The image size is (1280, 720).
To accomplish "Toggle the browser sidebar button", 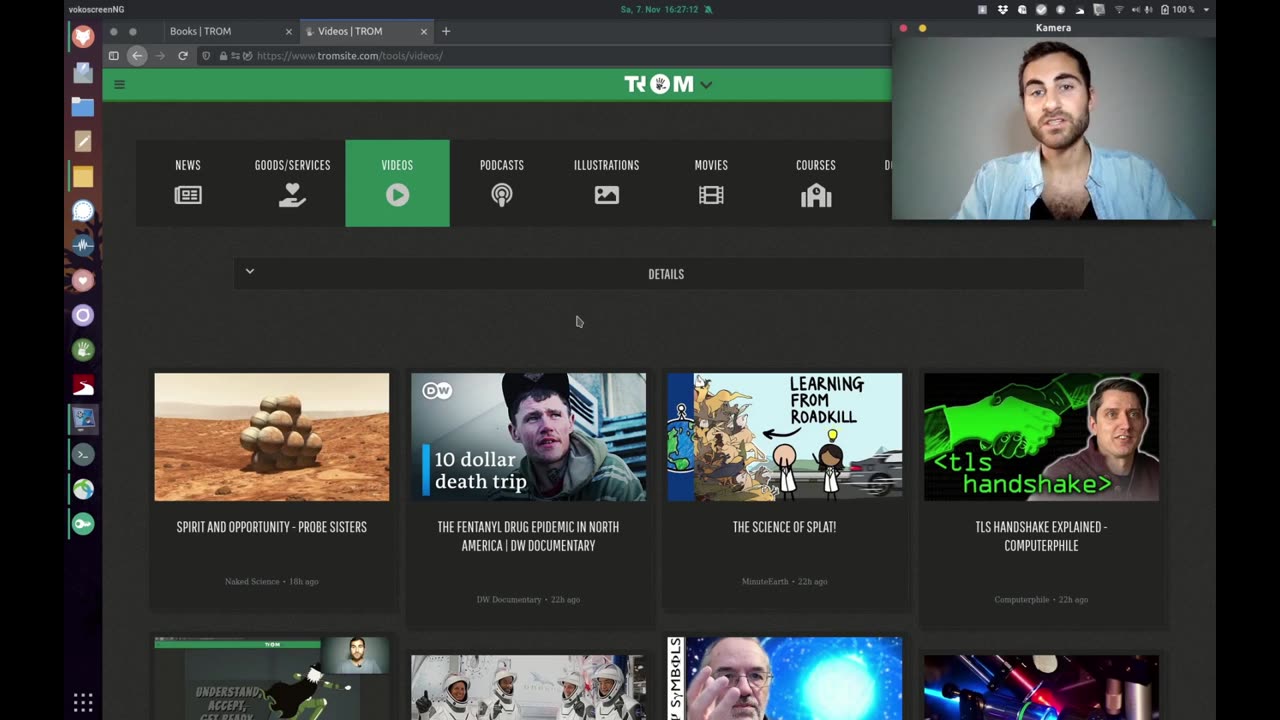I will 114,56.
